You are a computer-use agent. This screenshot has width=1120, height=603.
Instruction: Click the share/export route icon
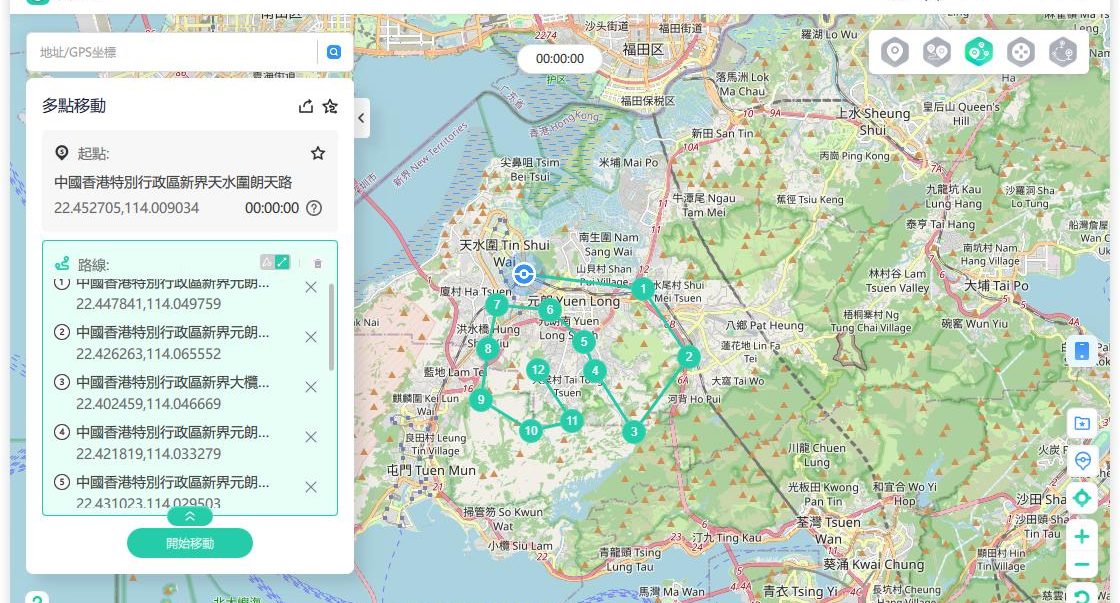[306, 107]
